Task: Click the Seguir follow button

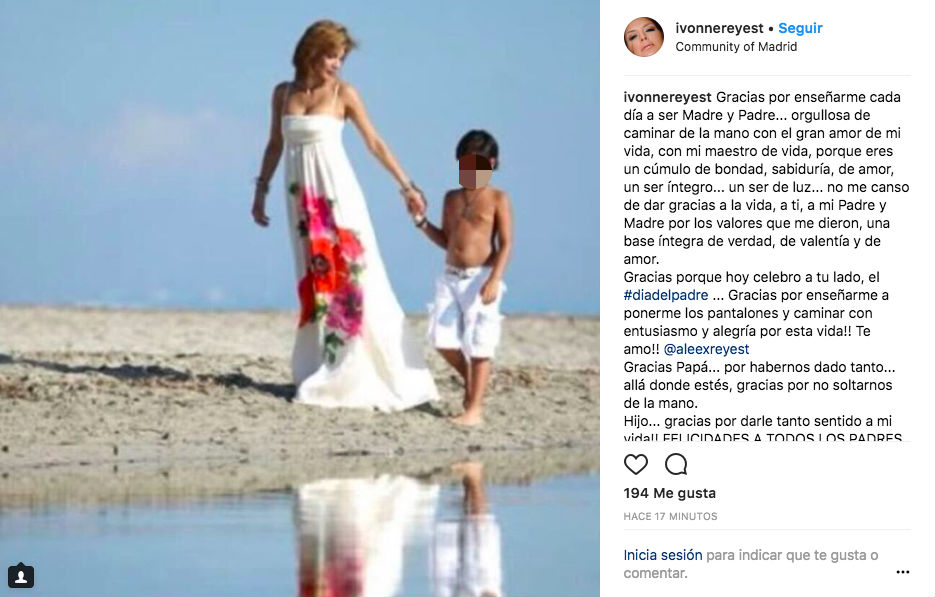Action: (800, 28)
